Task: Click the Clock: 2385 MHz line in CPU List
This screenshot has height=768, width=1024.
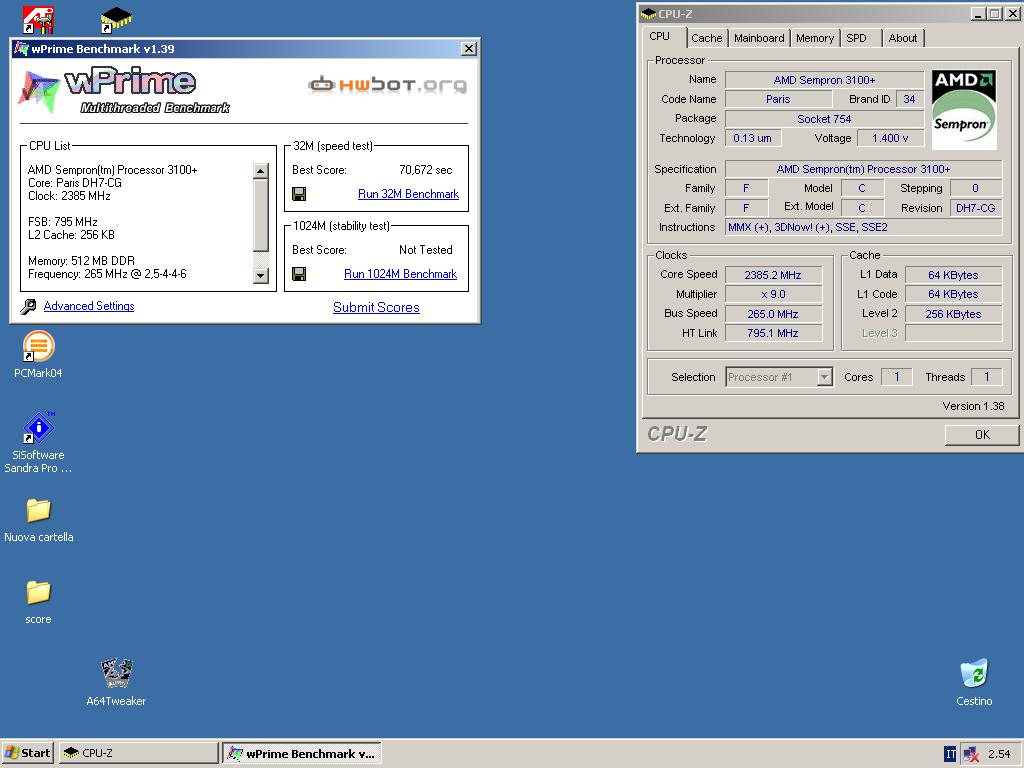Action: (69, 196)
